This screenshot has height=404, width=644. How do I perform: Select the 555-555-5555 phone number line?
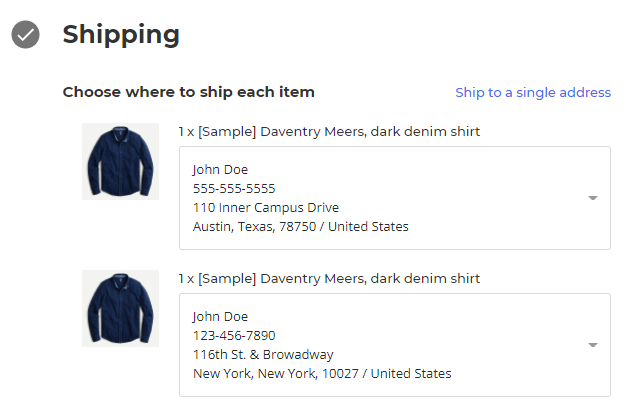234,188
